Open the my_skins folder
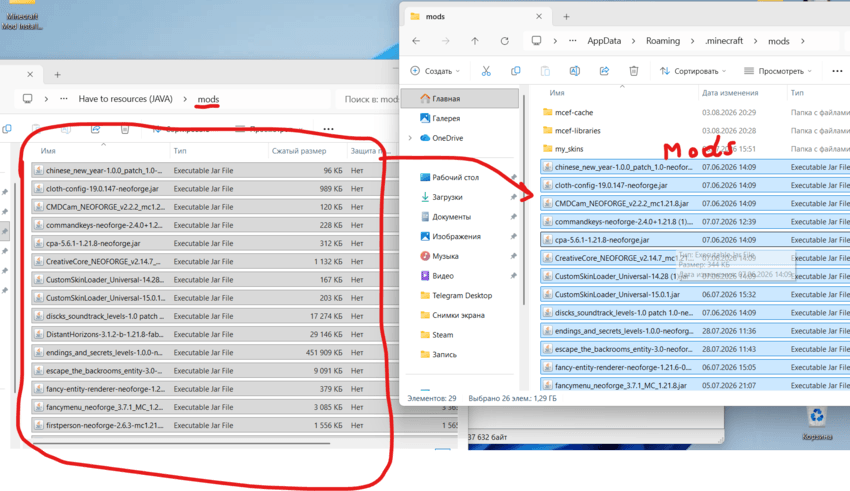 pos(569,148)
